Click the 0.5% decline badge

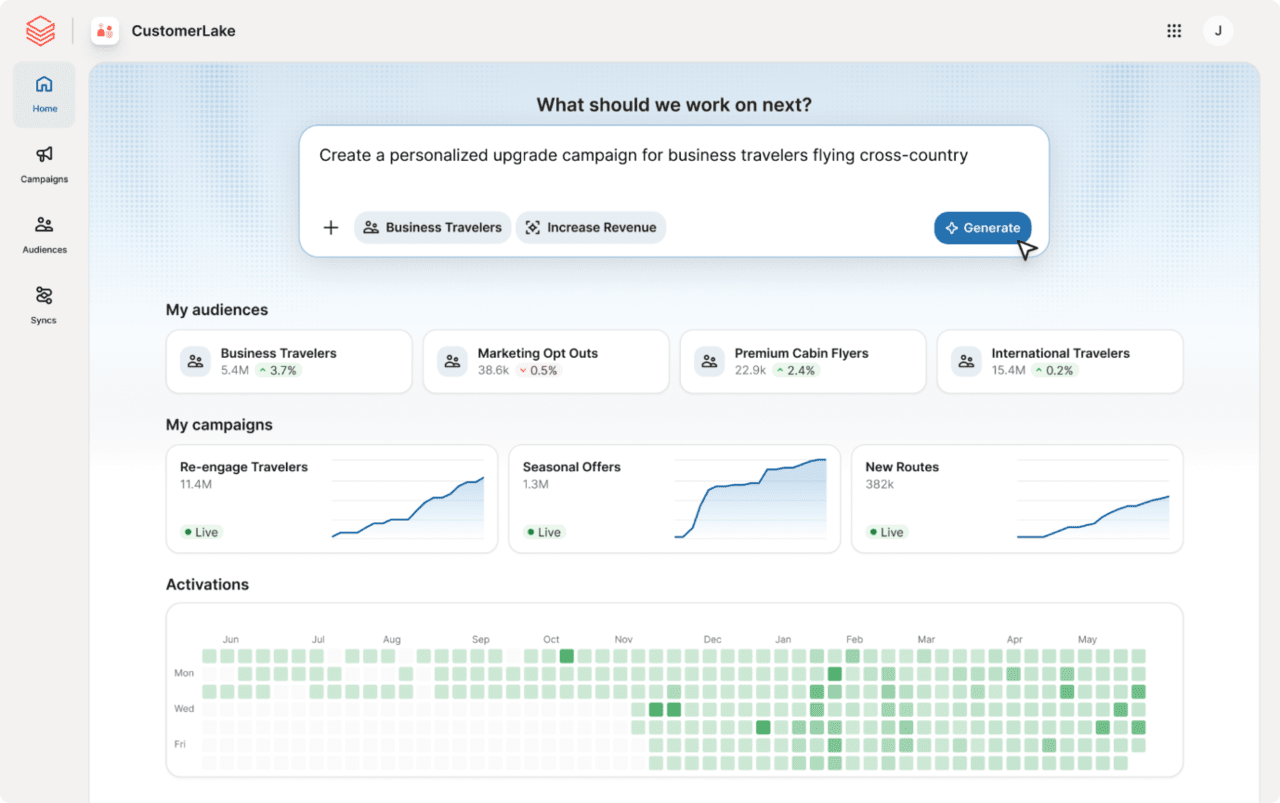click(x=538, y=370)
